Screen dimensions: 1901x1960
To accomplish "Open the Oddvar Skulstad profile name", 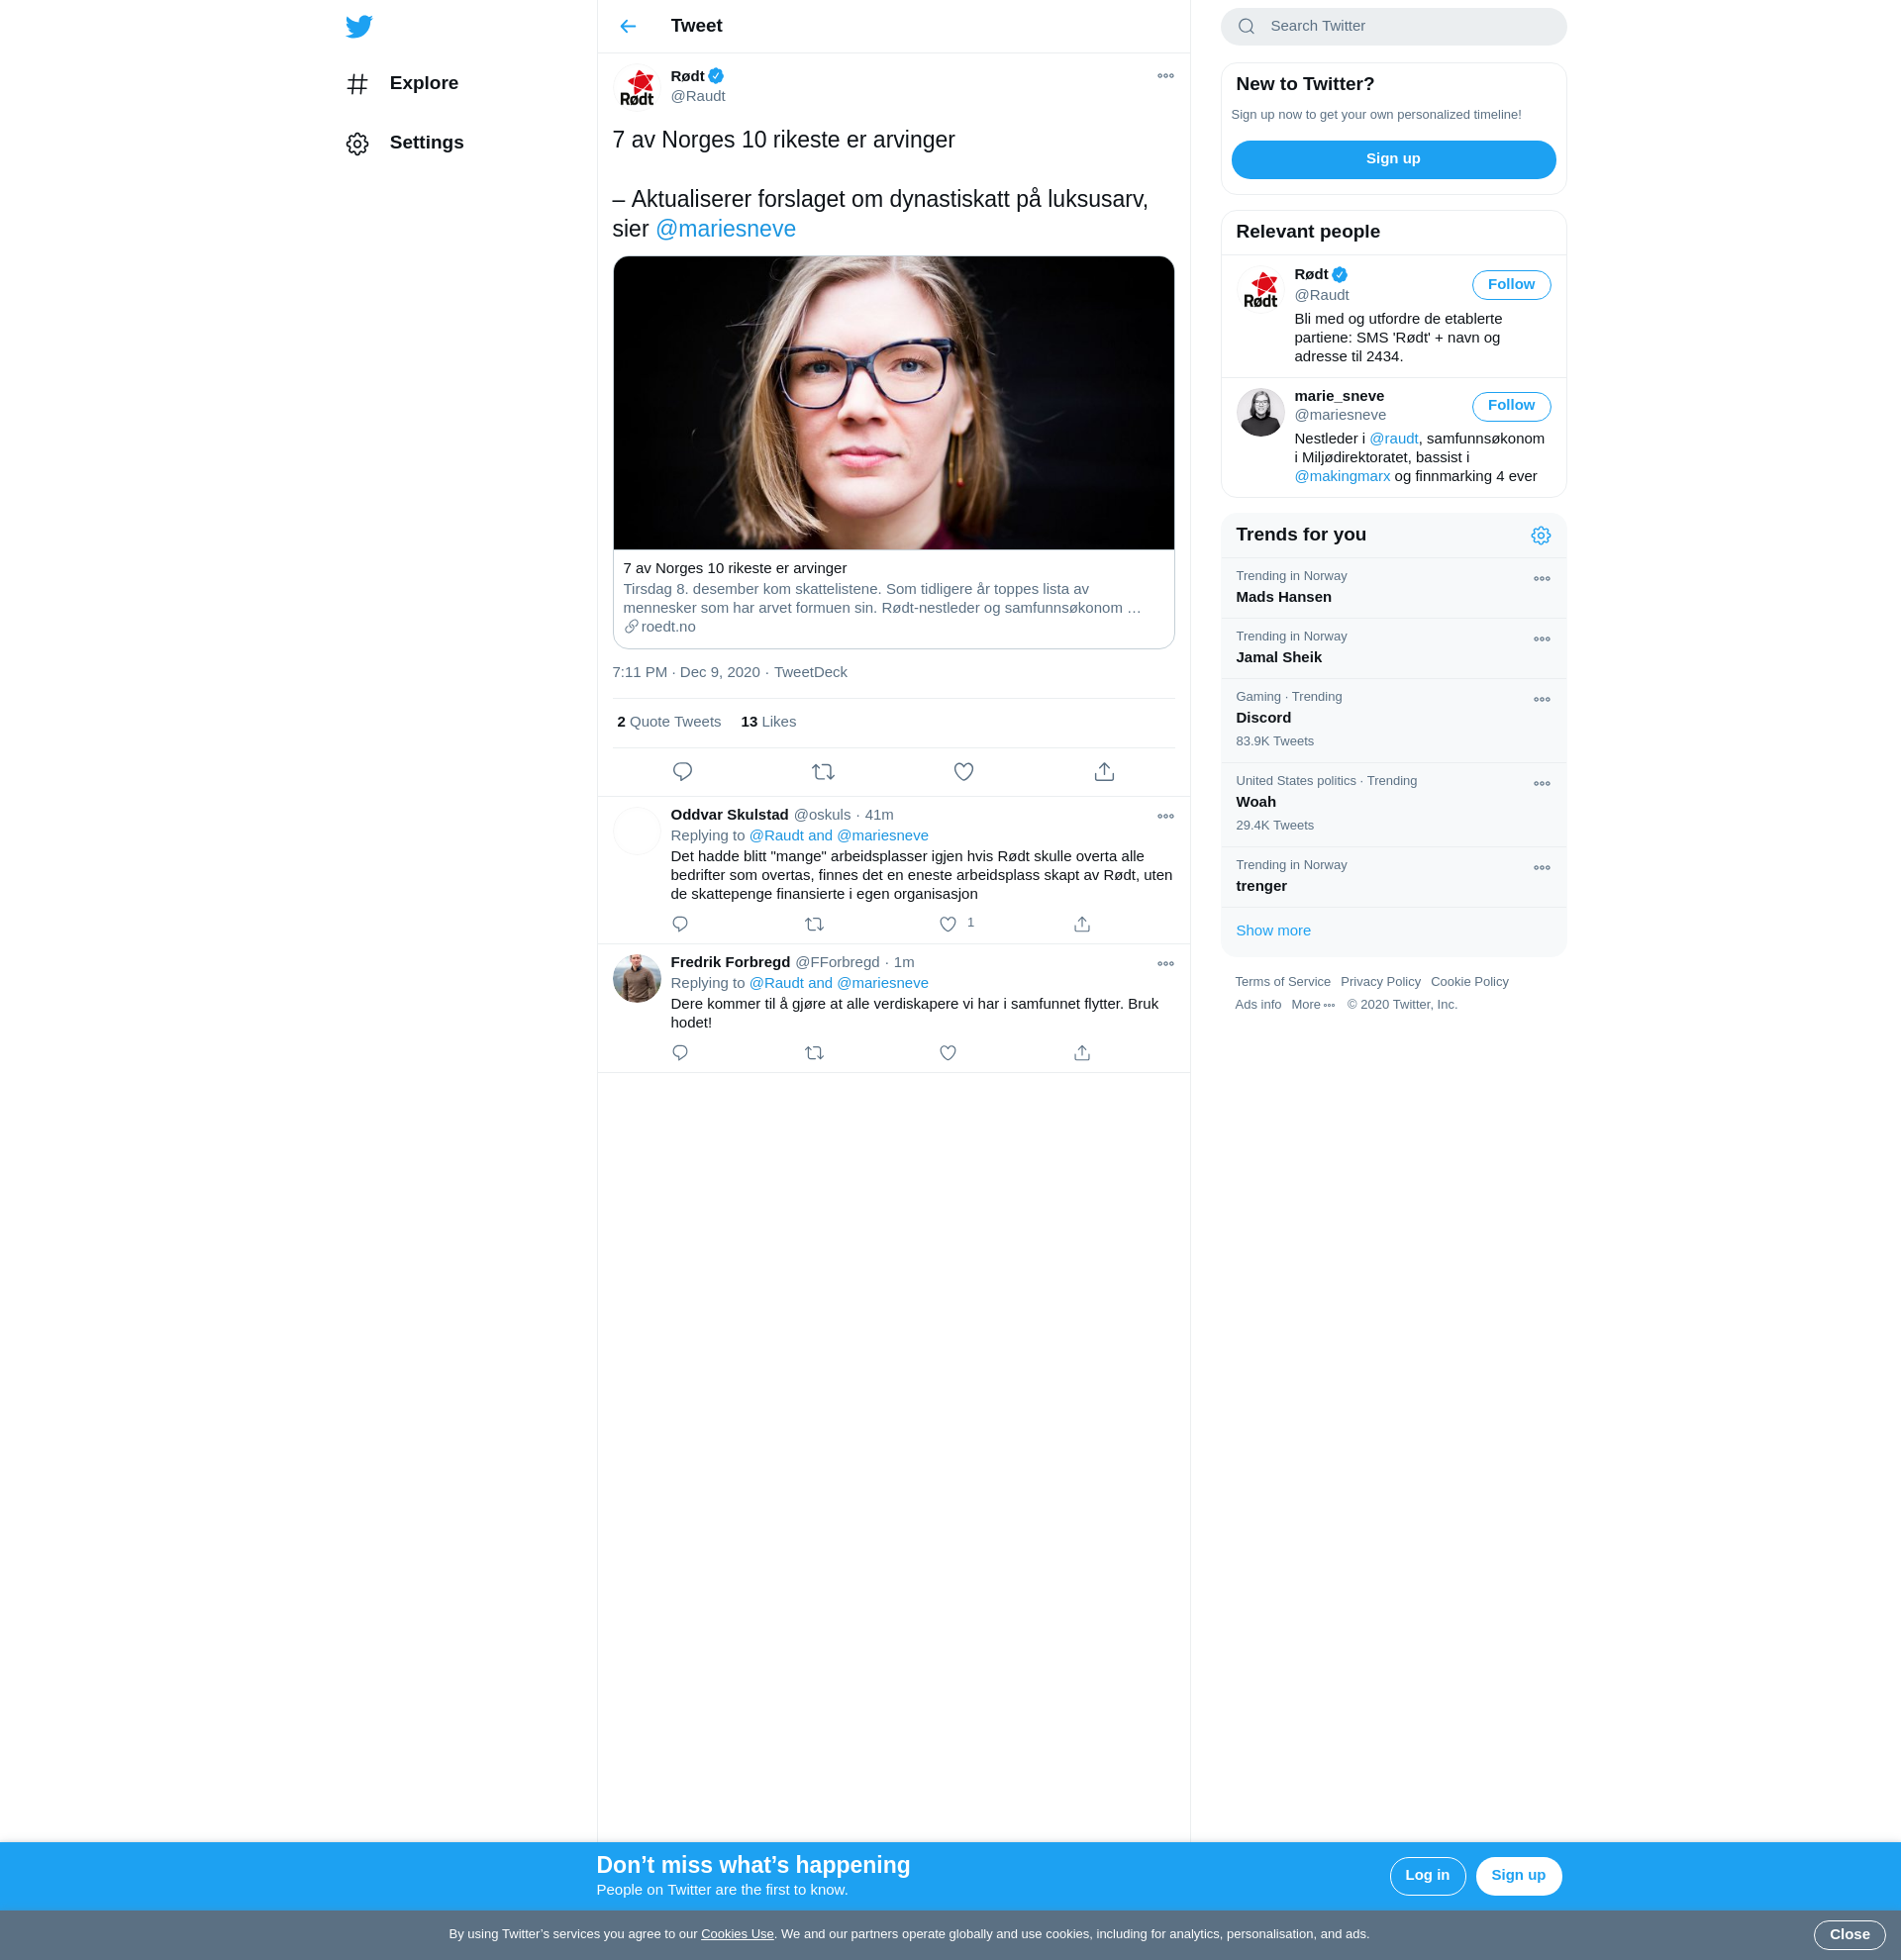I will pyautogui.click(x=730, y=815).
